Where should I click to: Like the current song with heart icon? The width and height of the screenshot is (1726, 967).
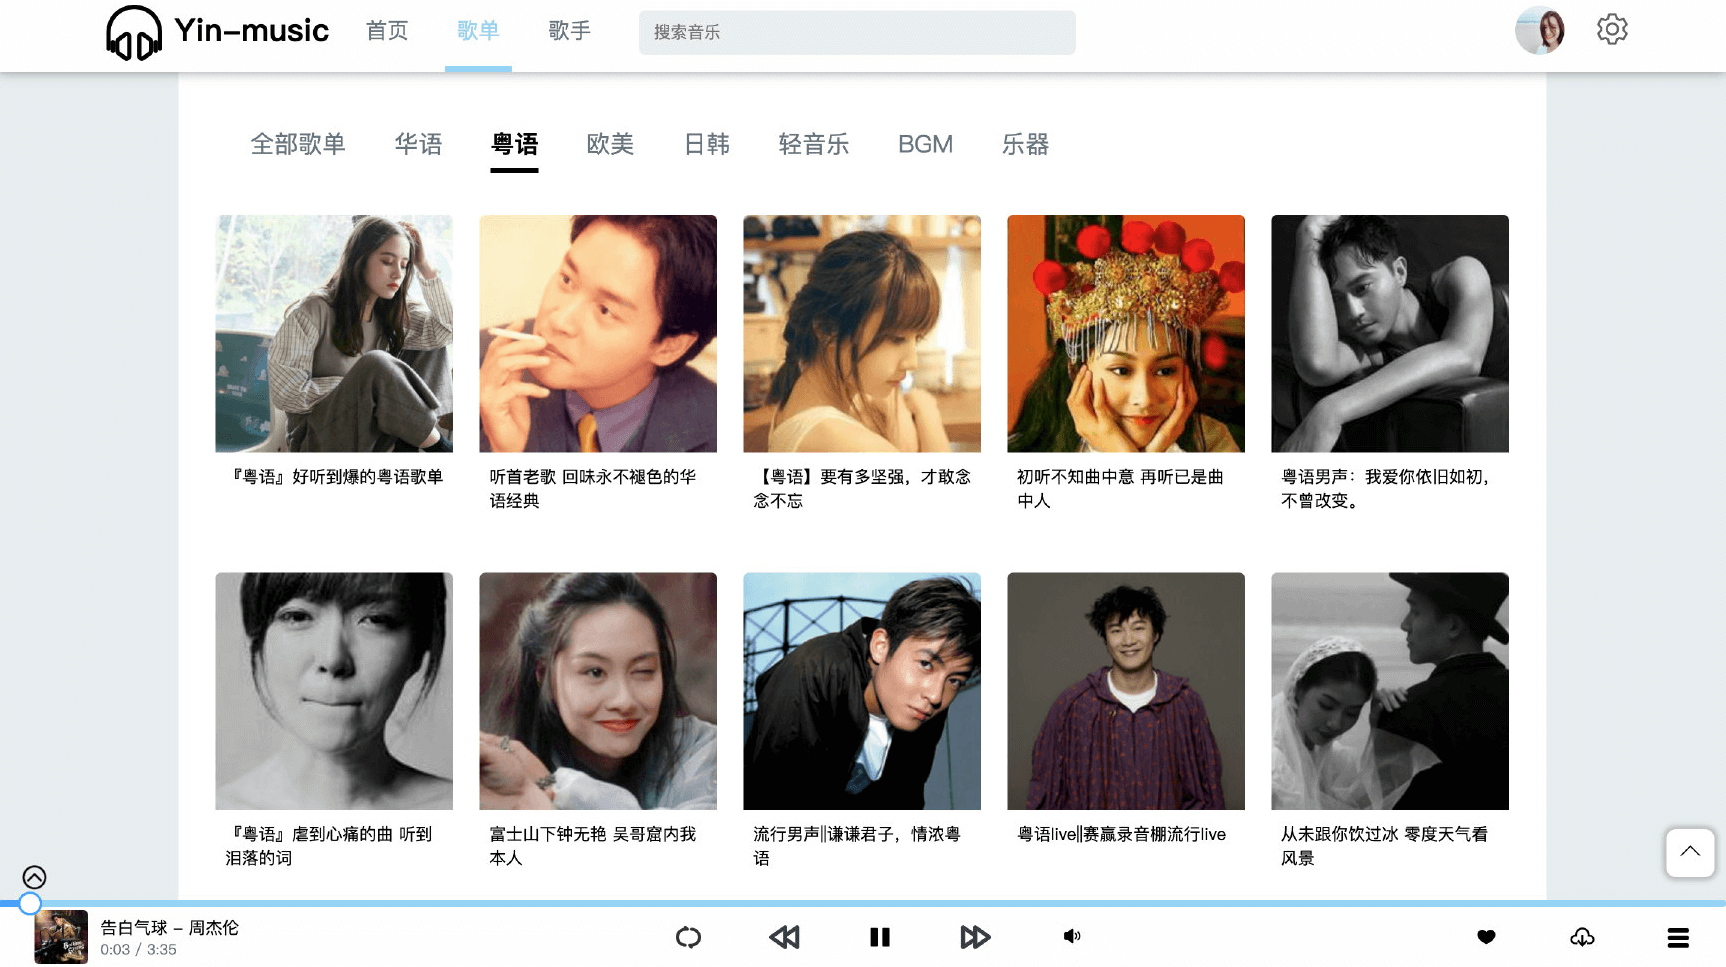click(x=1486, y=937)
